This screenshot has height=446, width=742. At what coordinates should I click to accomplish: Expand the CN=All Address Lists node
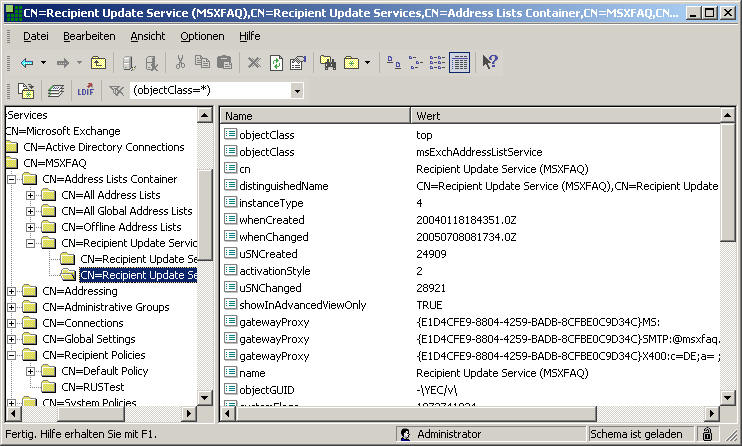[x=30, y=196]
